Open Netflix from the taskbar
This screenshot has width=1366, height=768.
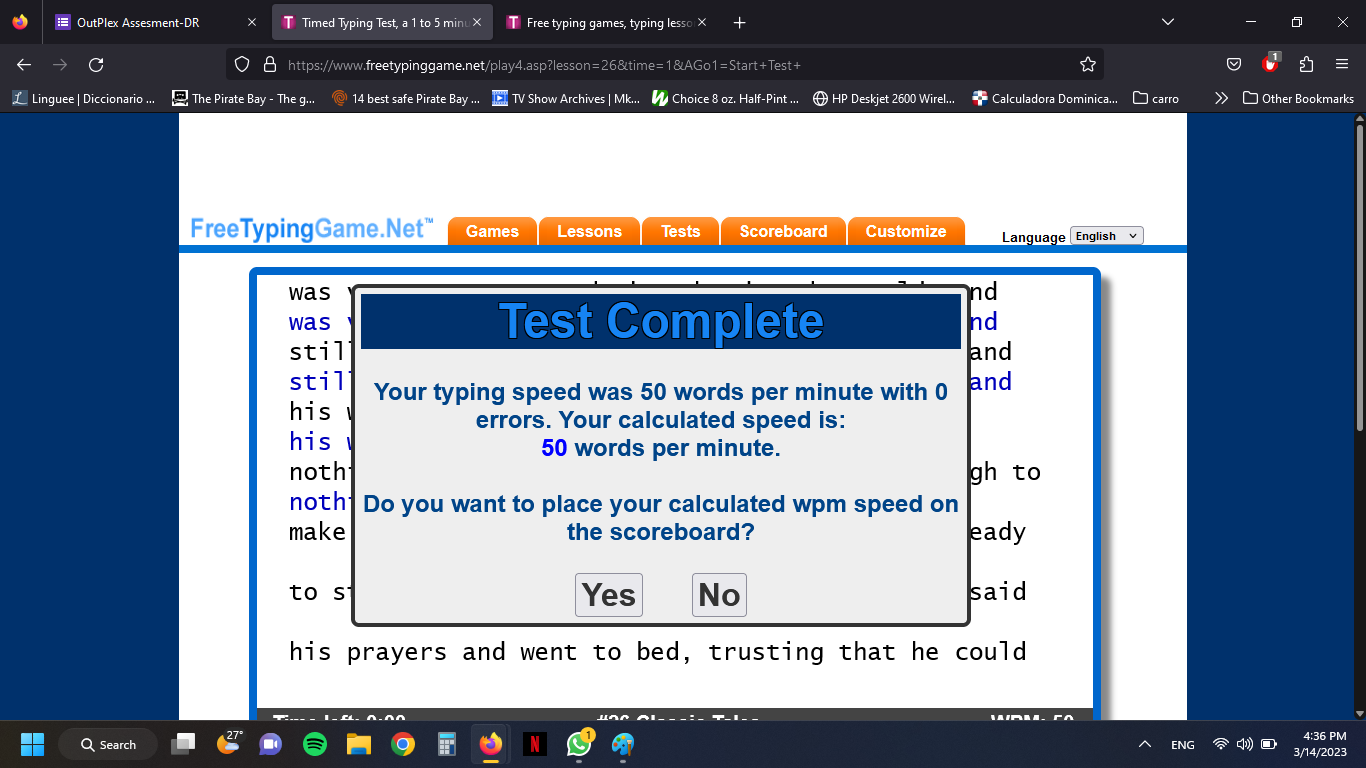click(535, 744)
